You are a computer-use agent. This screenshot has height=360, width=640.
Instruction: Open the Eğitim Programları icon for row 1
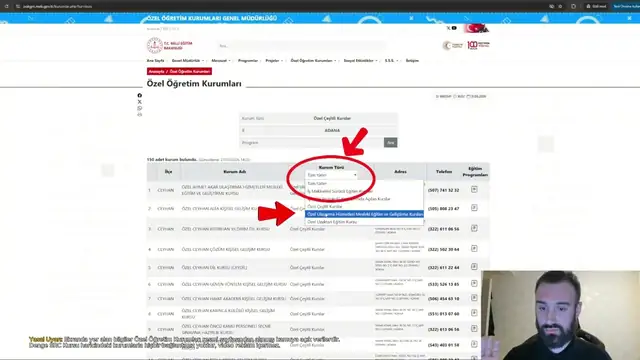[x=474, y=189]
